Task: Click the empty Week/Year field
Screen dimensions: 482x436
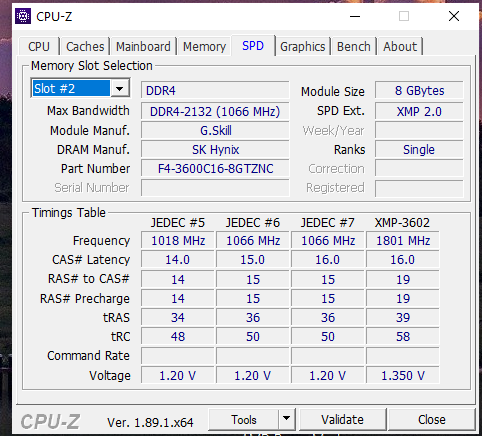Action: (419, 130)
